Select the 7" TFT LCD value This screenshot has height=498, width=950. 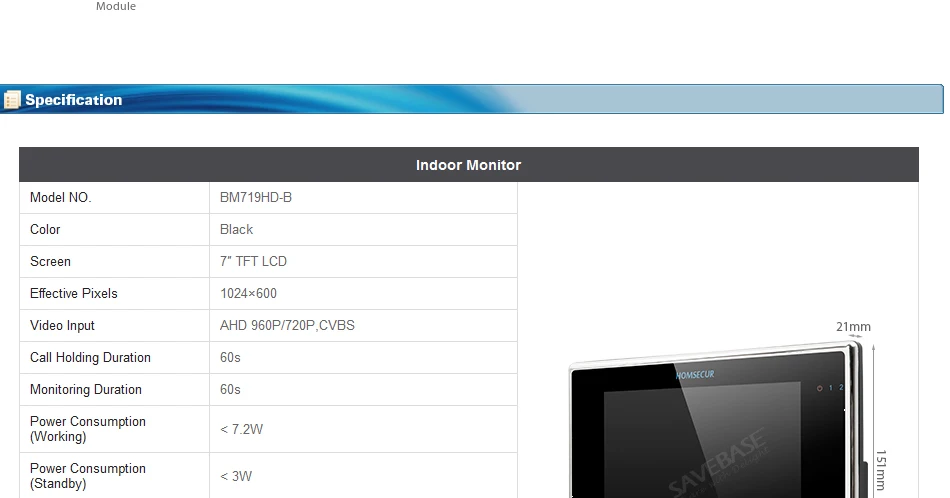[x=253, y=262]
